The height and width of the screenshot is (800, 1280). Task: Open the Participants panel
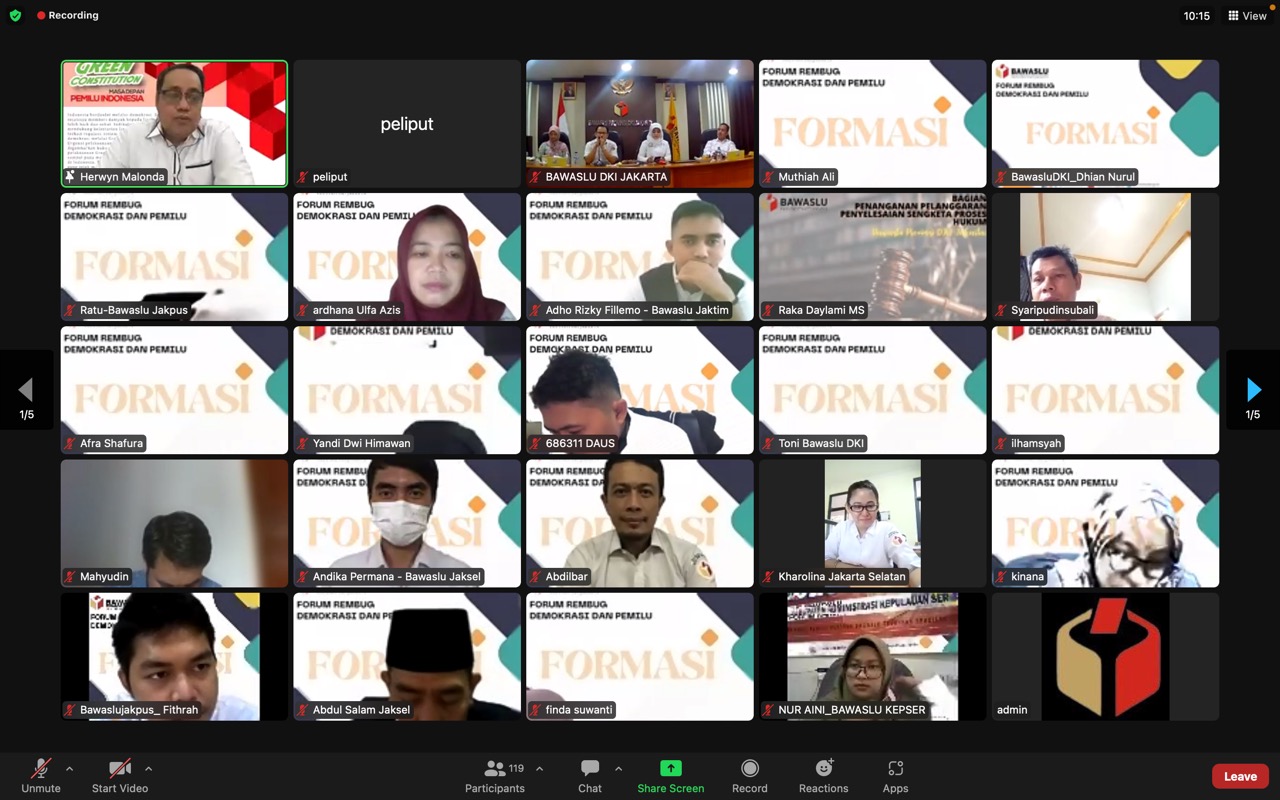(494, 775)
